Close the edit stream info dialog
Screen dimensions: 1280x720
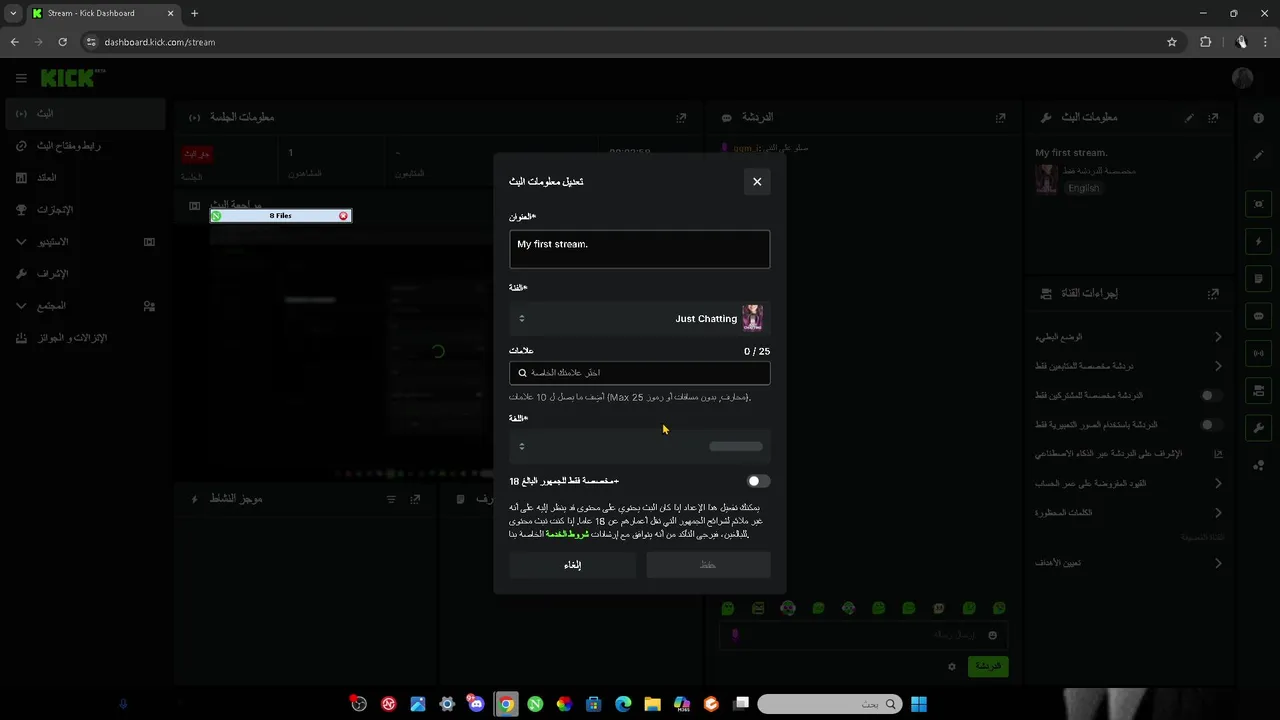pos(757,181)
